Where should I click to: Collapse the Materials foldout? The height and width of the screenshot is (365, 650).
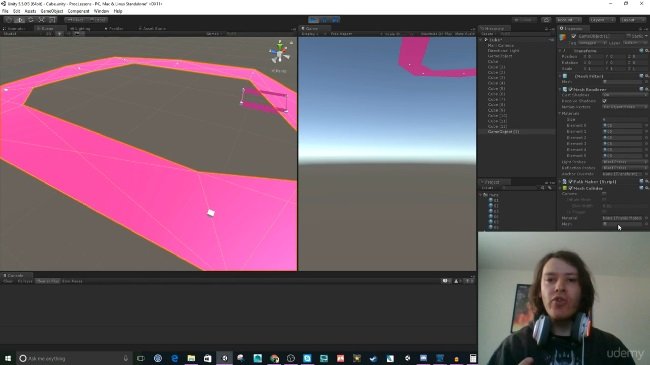point(560,113)
